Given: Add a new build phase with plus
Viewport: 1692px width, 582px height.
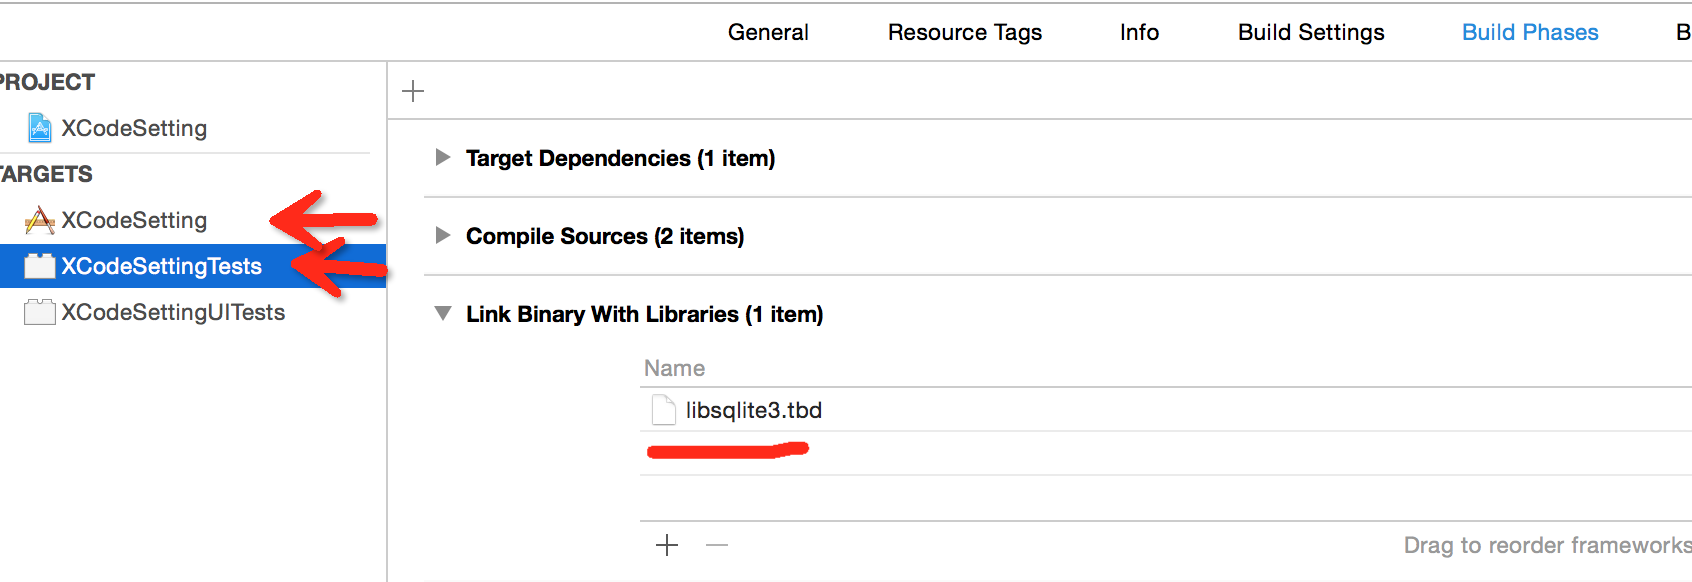Looking at the screenshot, I should (413, 91).
